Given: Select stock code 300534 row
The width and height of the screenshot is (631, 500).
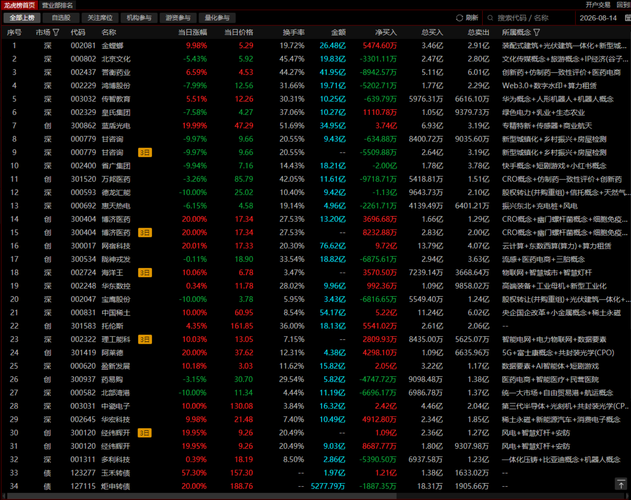Looking at the screenshot, I should 316,259.
